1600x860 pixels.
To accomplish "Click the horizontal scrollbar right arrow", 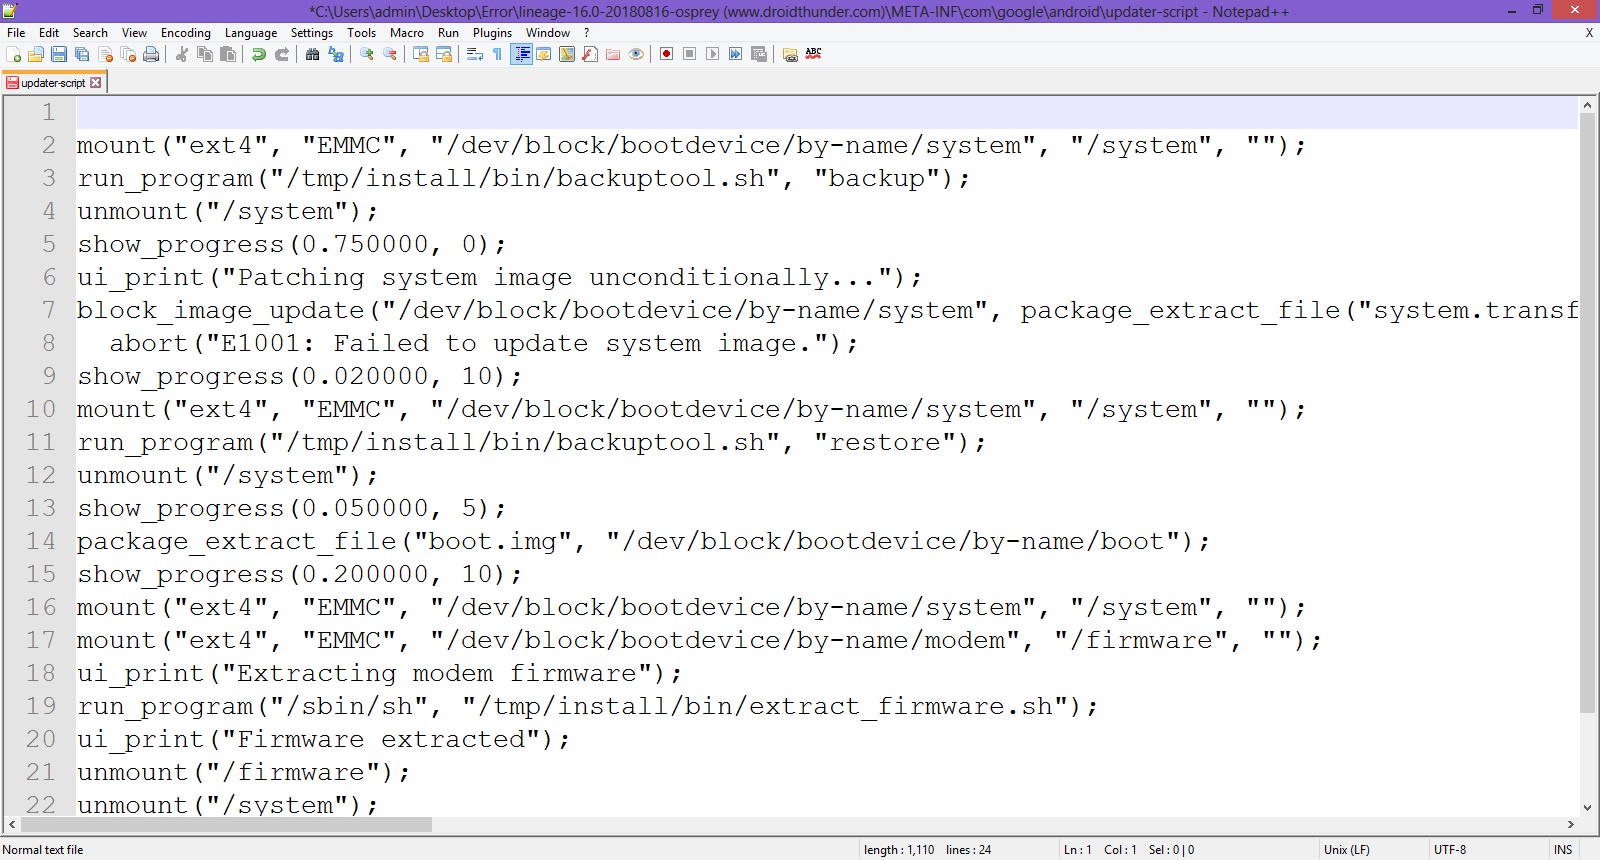I will point(1571,825).
